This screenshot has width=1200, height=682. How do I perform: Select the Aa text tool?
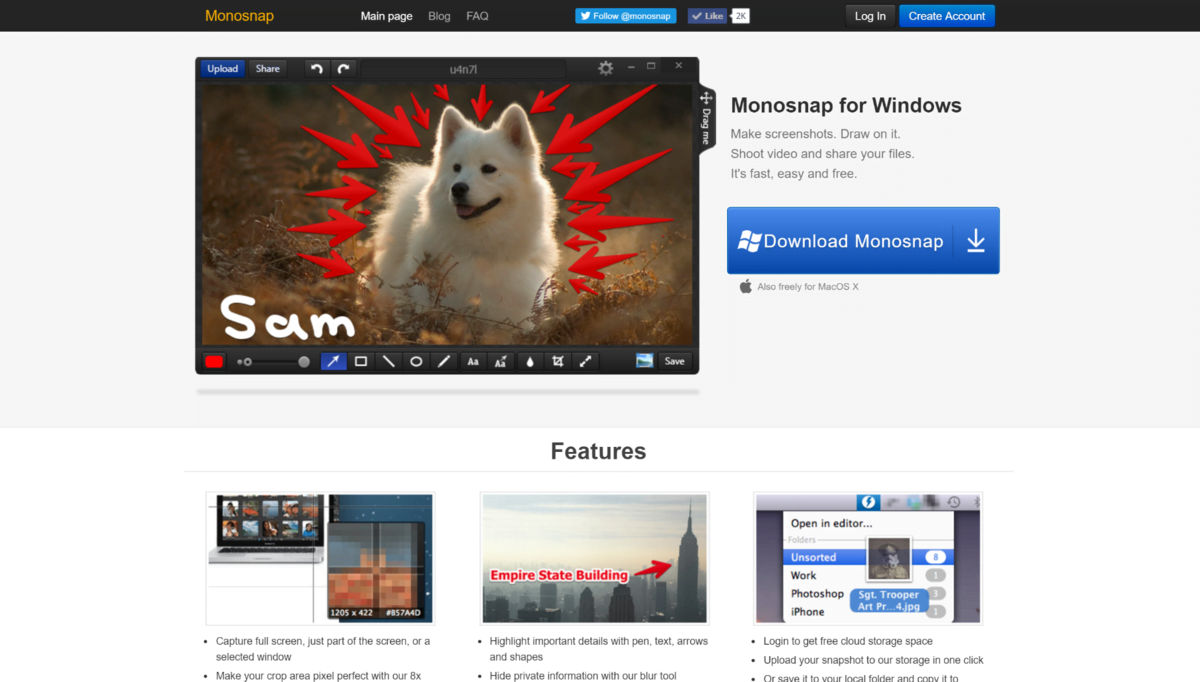(x=473, y=361)
